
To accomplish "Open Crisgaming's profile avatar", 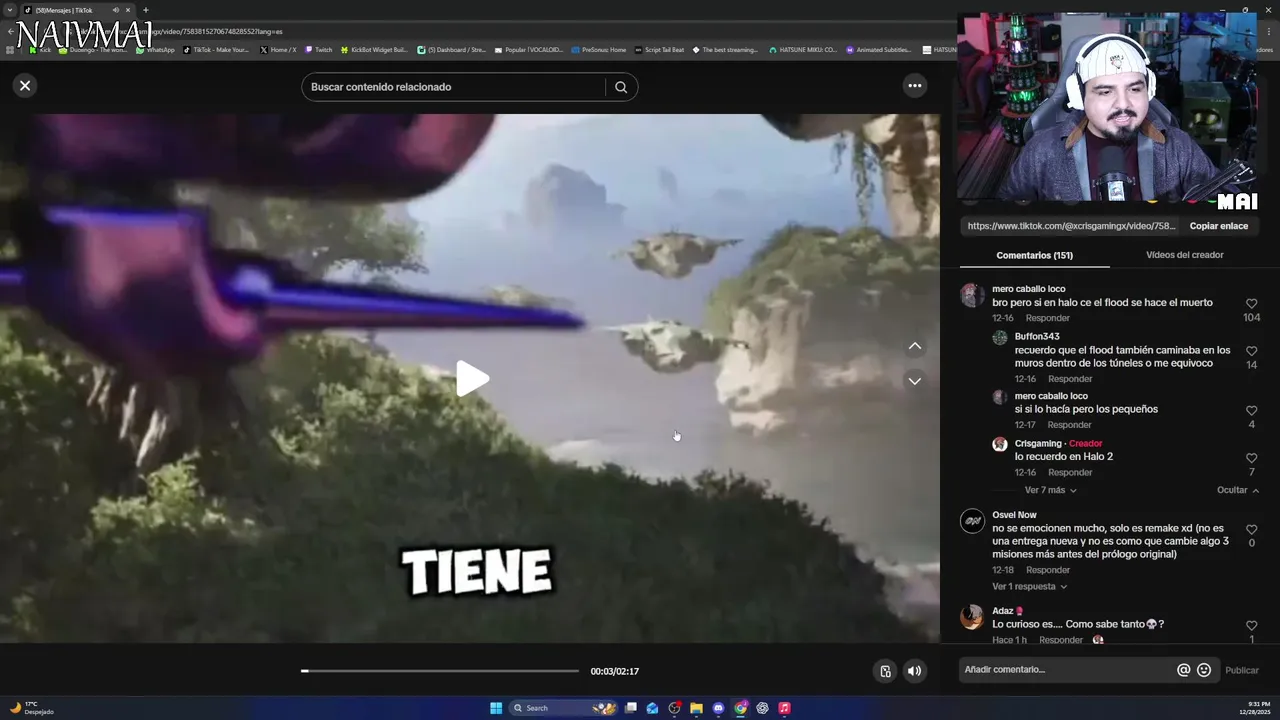I will [999, 445].
